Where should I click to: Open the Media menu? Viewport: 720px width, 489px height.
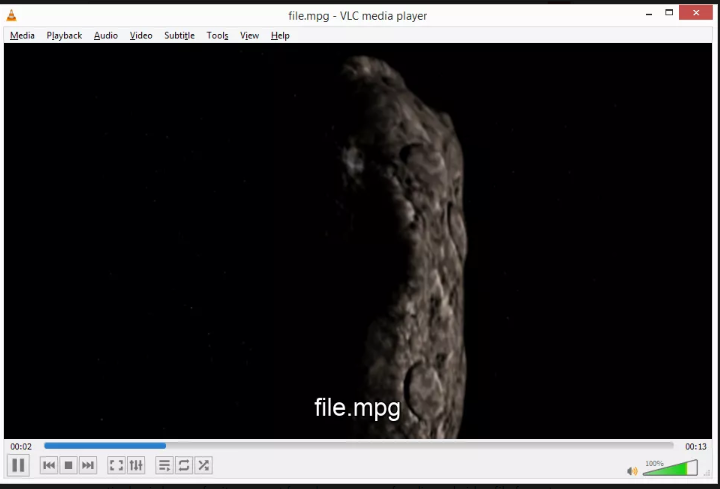coord(22,35)
